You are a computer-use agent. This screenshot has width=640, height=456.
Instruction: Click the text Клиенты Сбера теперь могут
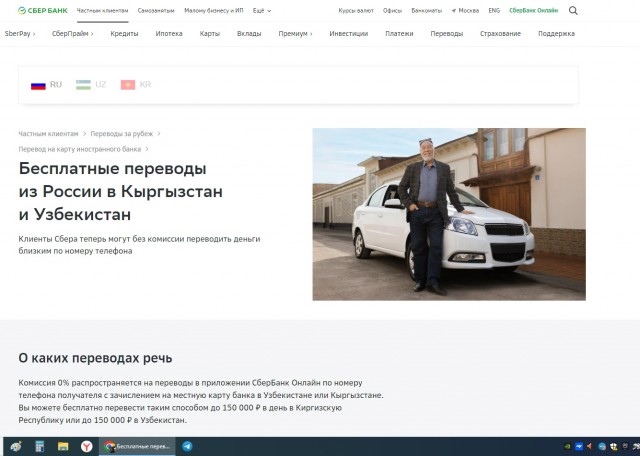point(139,245)
